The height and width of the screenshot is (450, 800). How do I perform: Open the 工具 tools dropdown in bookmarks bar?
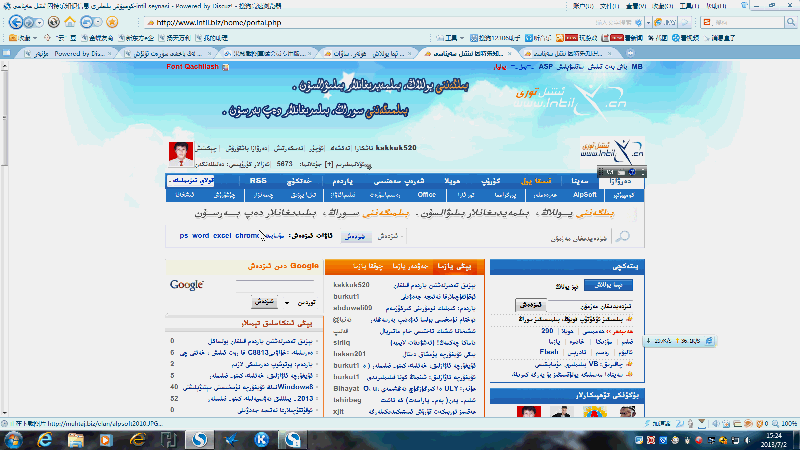[x=451, y=38]
